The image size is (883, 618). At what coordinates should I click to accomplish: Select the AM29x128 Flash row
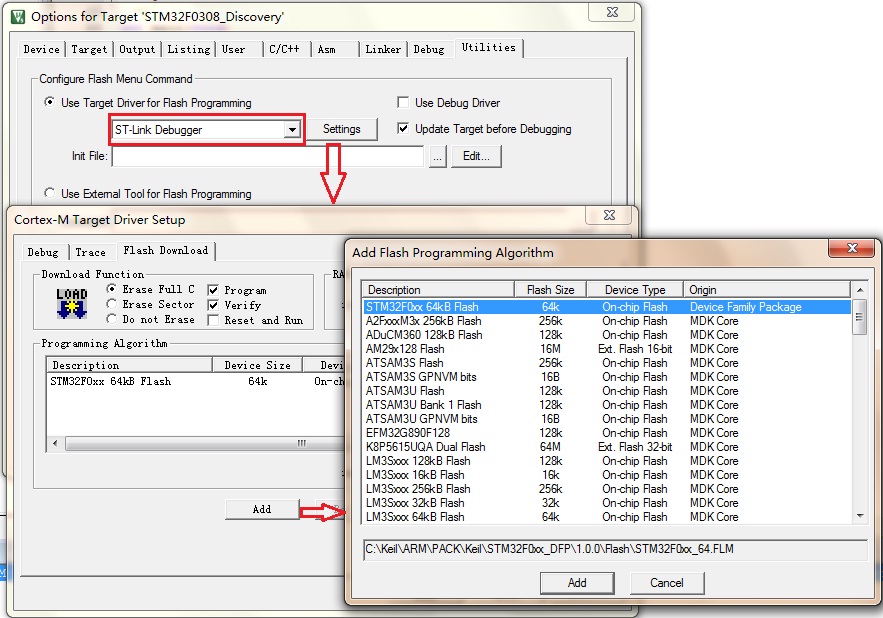pyautogui.click(x=607, y=349)
